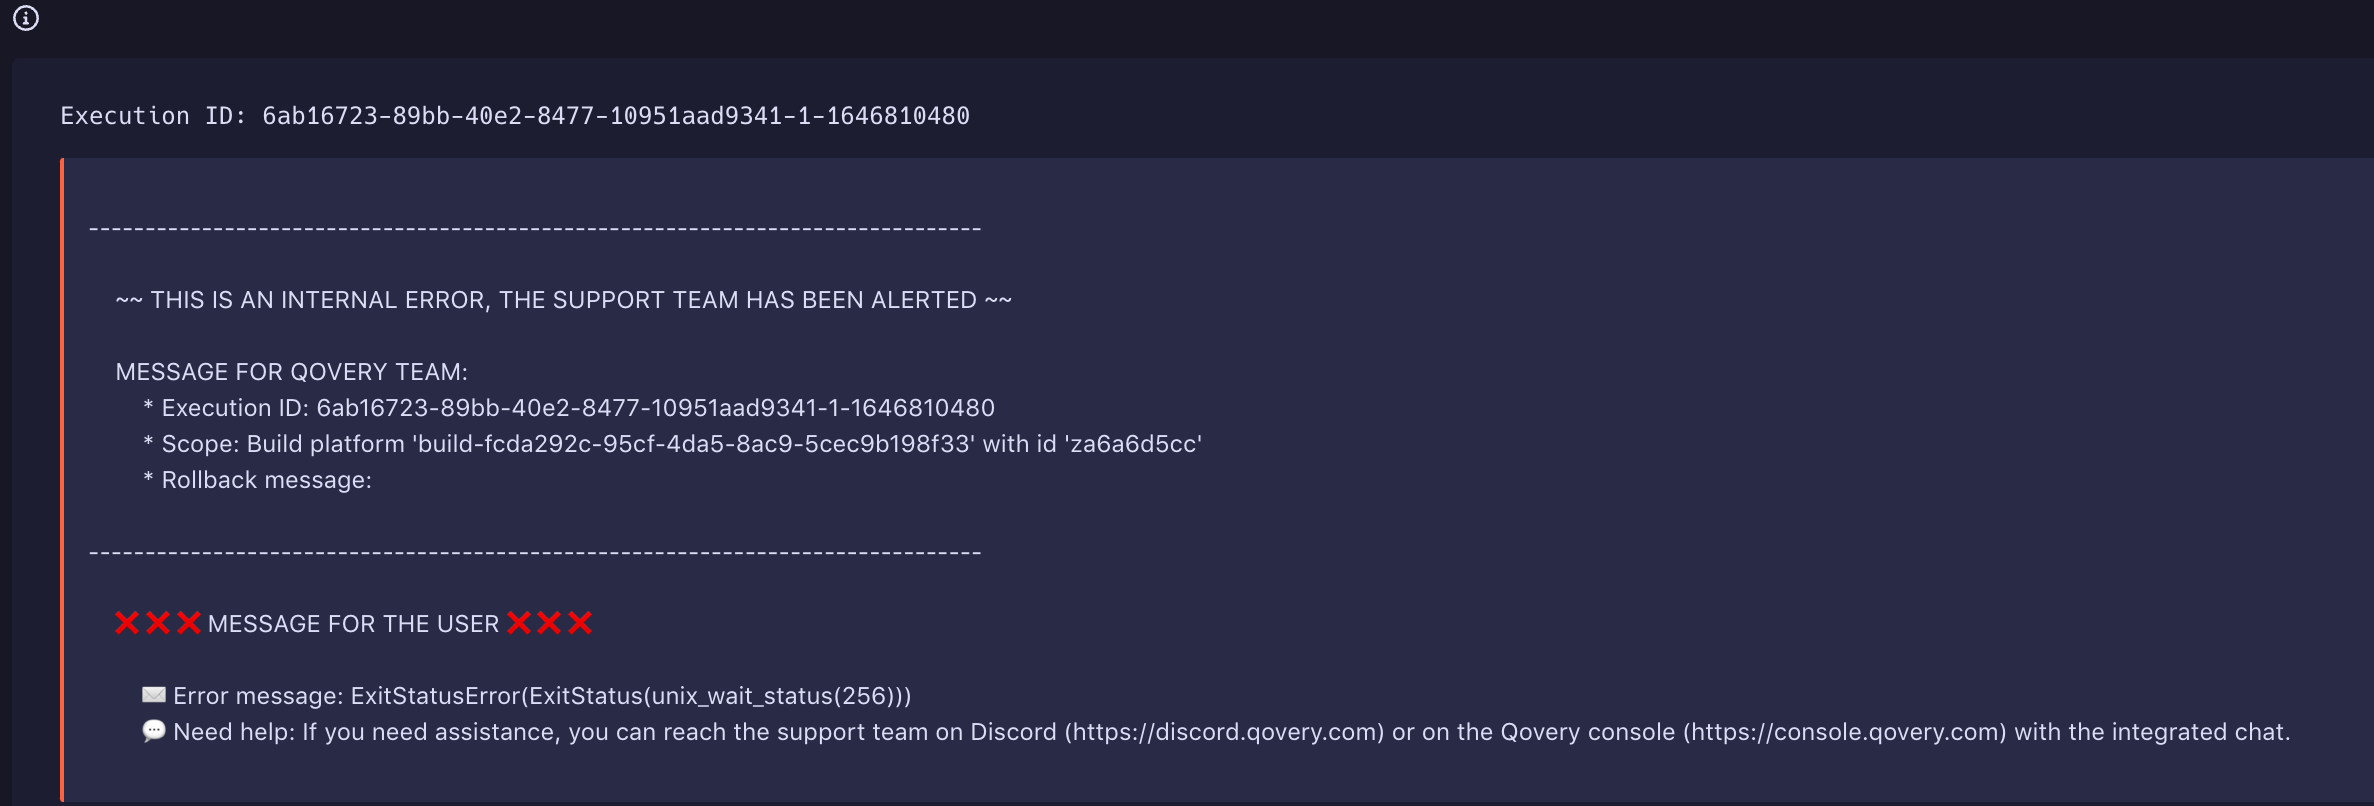The height and width of the screenshot is (806, 2374).
Task: Click the 'za6a6d5cc' build id text
Action: point(1133,444)
